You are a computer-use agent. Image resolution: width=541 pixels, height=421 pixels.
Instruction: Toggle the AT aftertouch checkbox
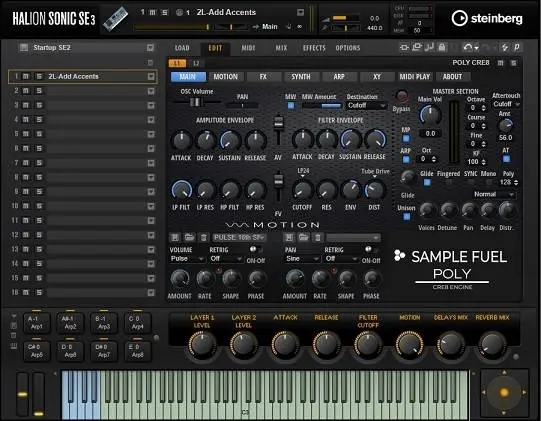tap(506, 159)
